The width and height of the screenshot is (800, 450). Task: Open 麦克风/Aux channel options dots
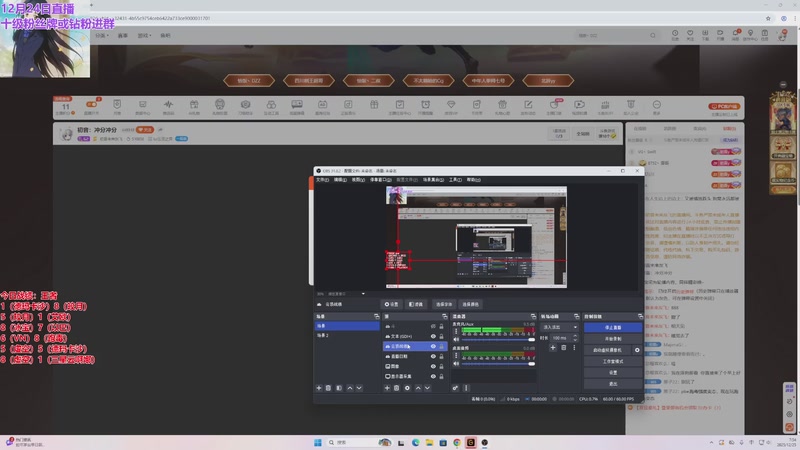click(456, 332)
